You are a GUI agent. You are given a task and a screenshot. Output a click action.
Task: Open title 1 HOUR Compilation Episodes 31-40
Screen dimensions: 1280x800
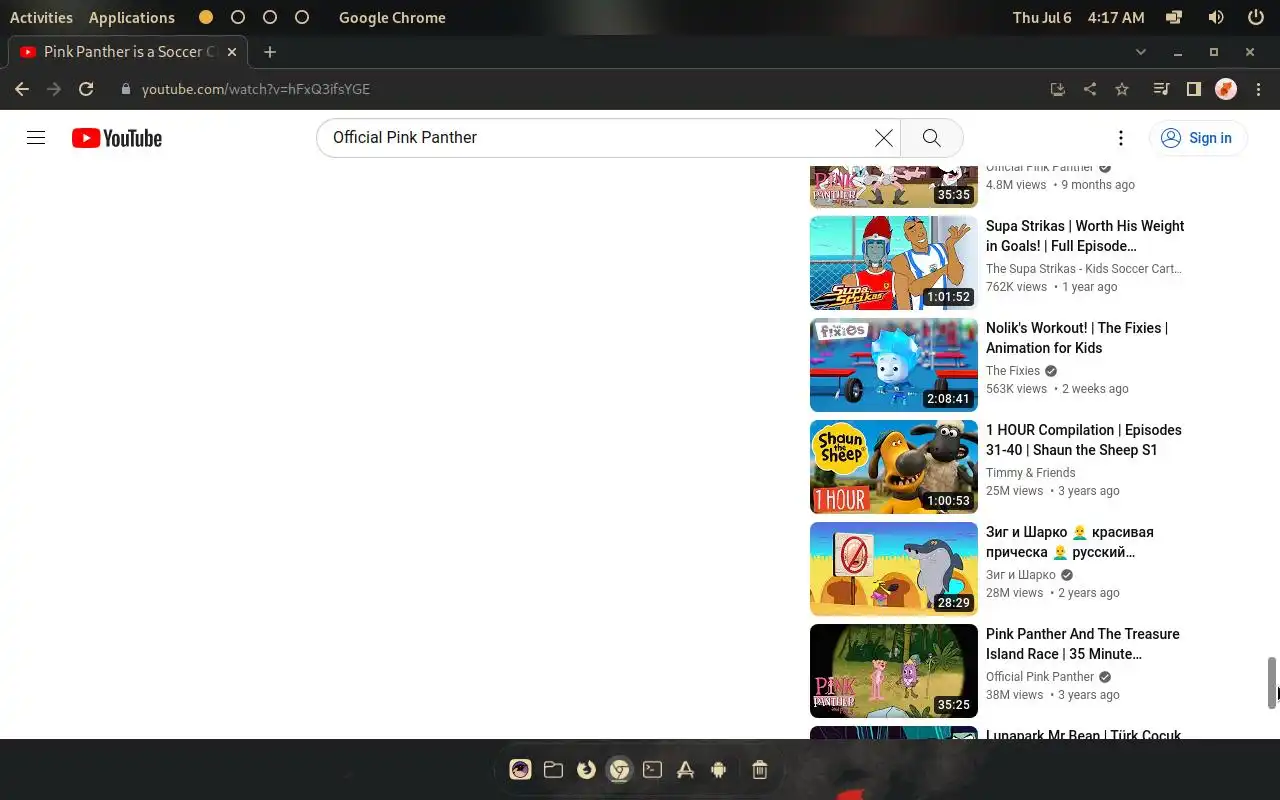click(x=1084, y=440)
